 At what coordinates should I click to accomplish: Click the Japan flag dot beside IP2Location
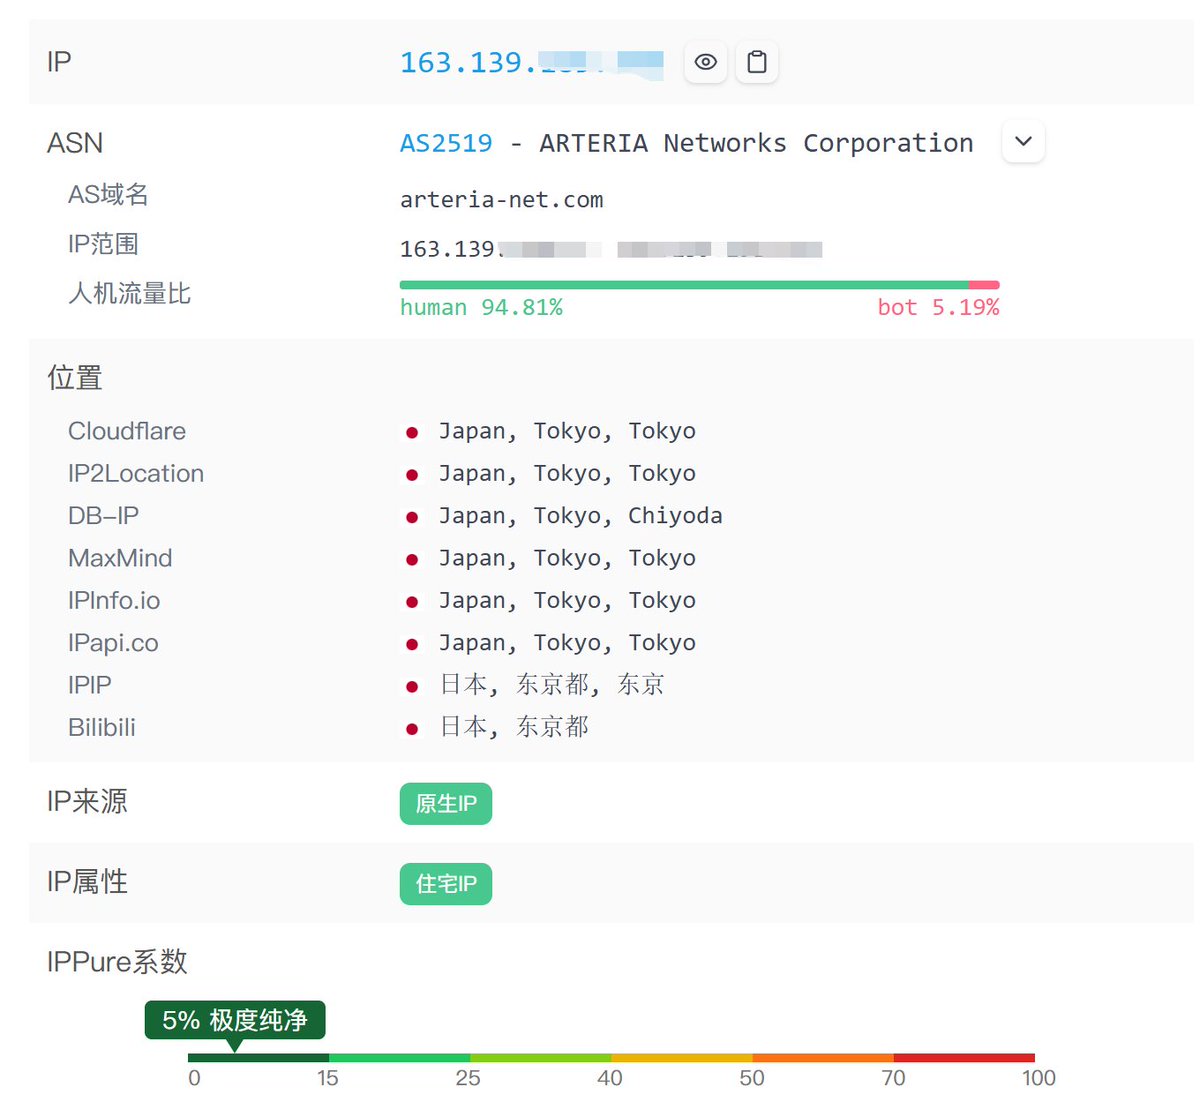point(411,475)
